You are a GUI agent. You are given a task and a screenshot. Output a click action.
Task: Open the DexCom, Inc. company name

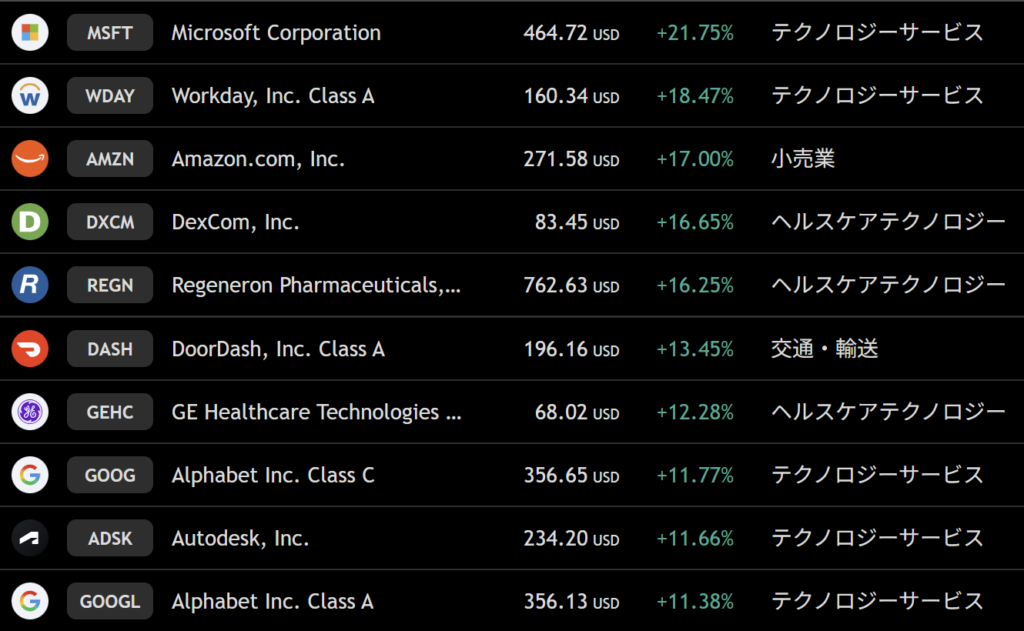click(x=235, y=223)
